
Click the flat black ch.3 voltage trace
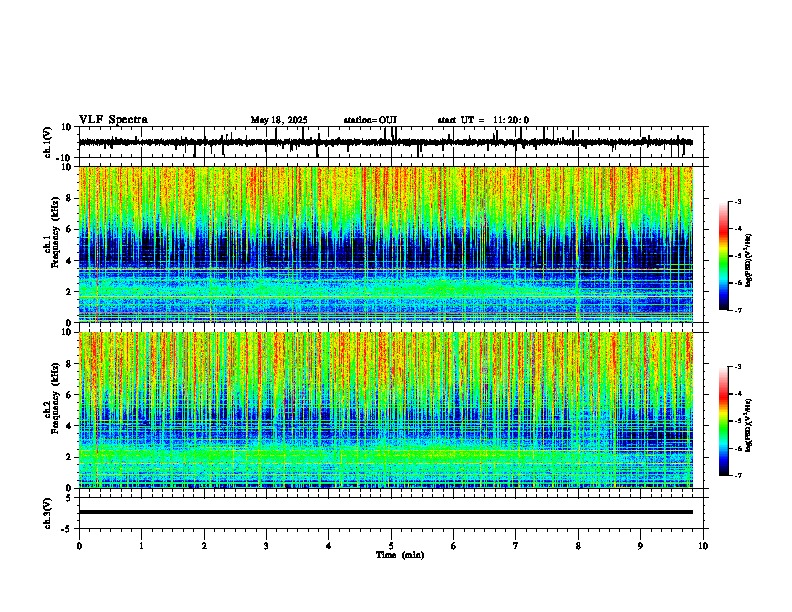tap(385, 512)
